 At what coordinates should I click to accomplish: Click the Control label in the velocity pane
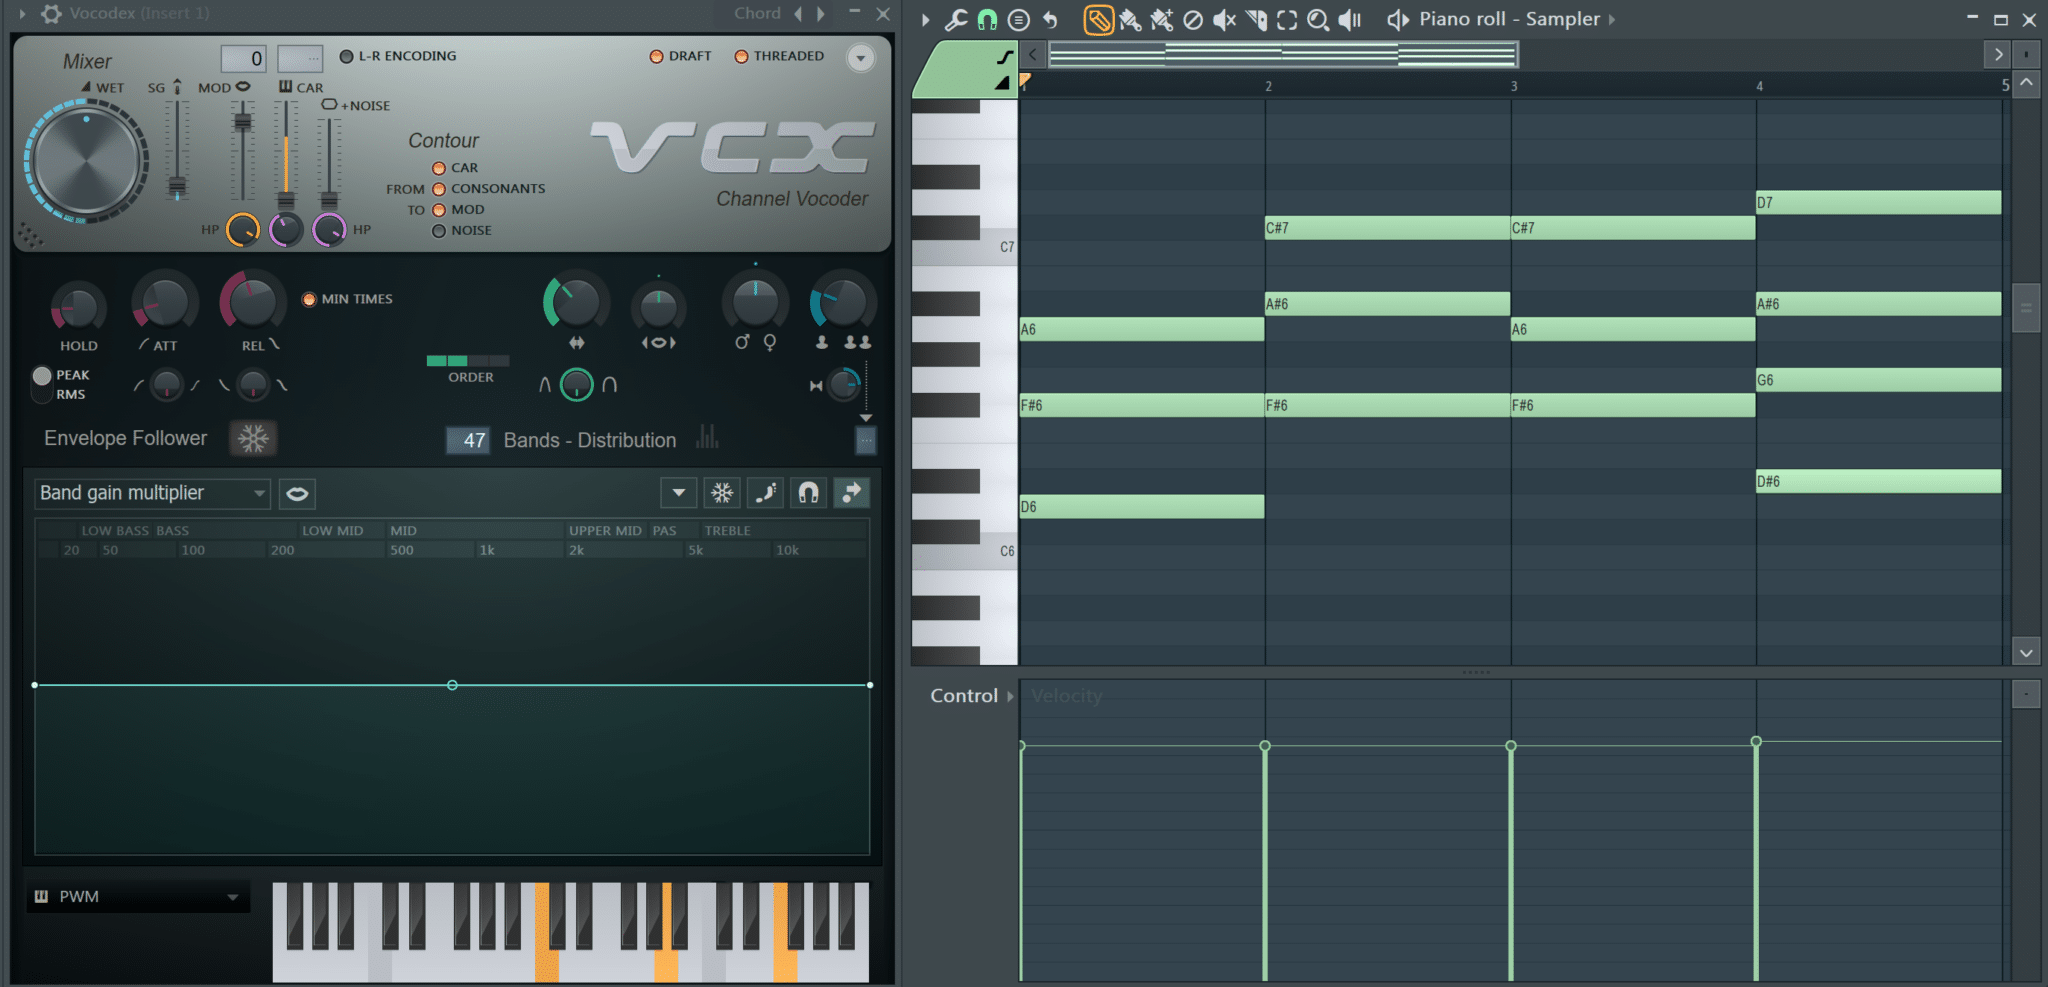(x=963, y=695)
